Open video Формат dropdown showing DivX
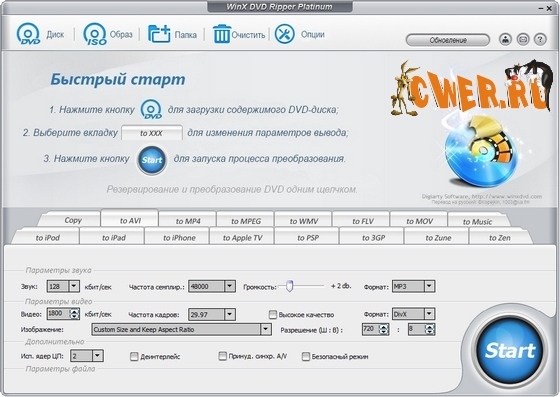The height and width of the screenshot is (397, 560). pyautogui.click(x=414, y=314)
